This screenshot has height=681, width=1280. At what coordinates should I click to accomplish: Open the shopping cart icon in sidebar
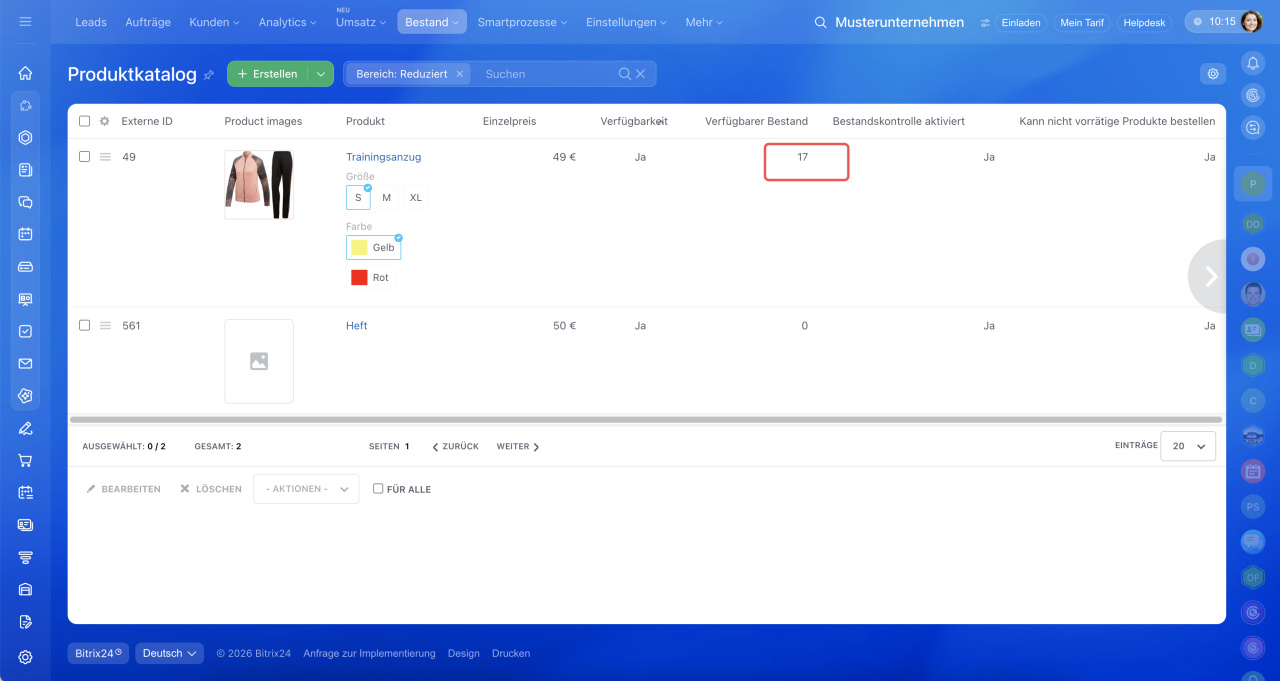[x=25, y=461]
